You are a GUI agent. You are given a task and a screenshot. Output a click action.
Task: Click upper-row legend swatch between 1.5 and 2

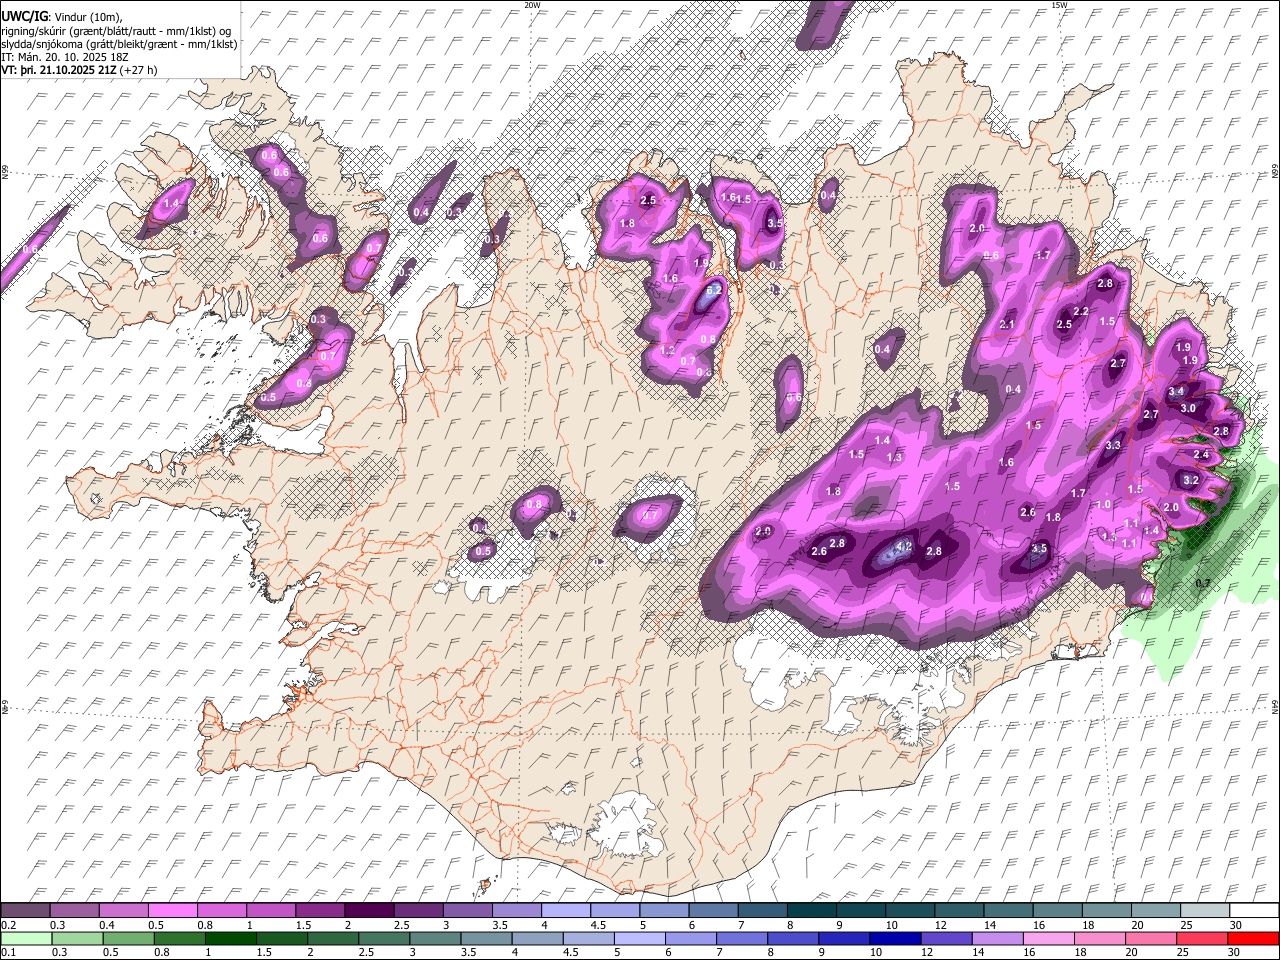point(320,911)
